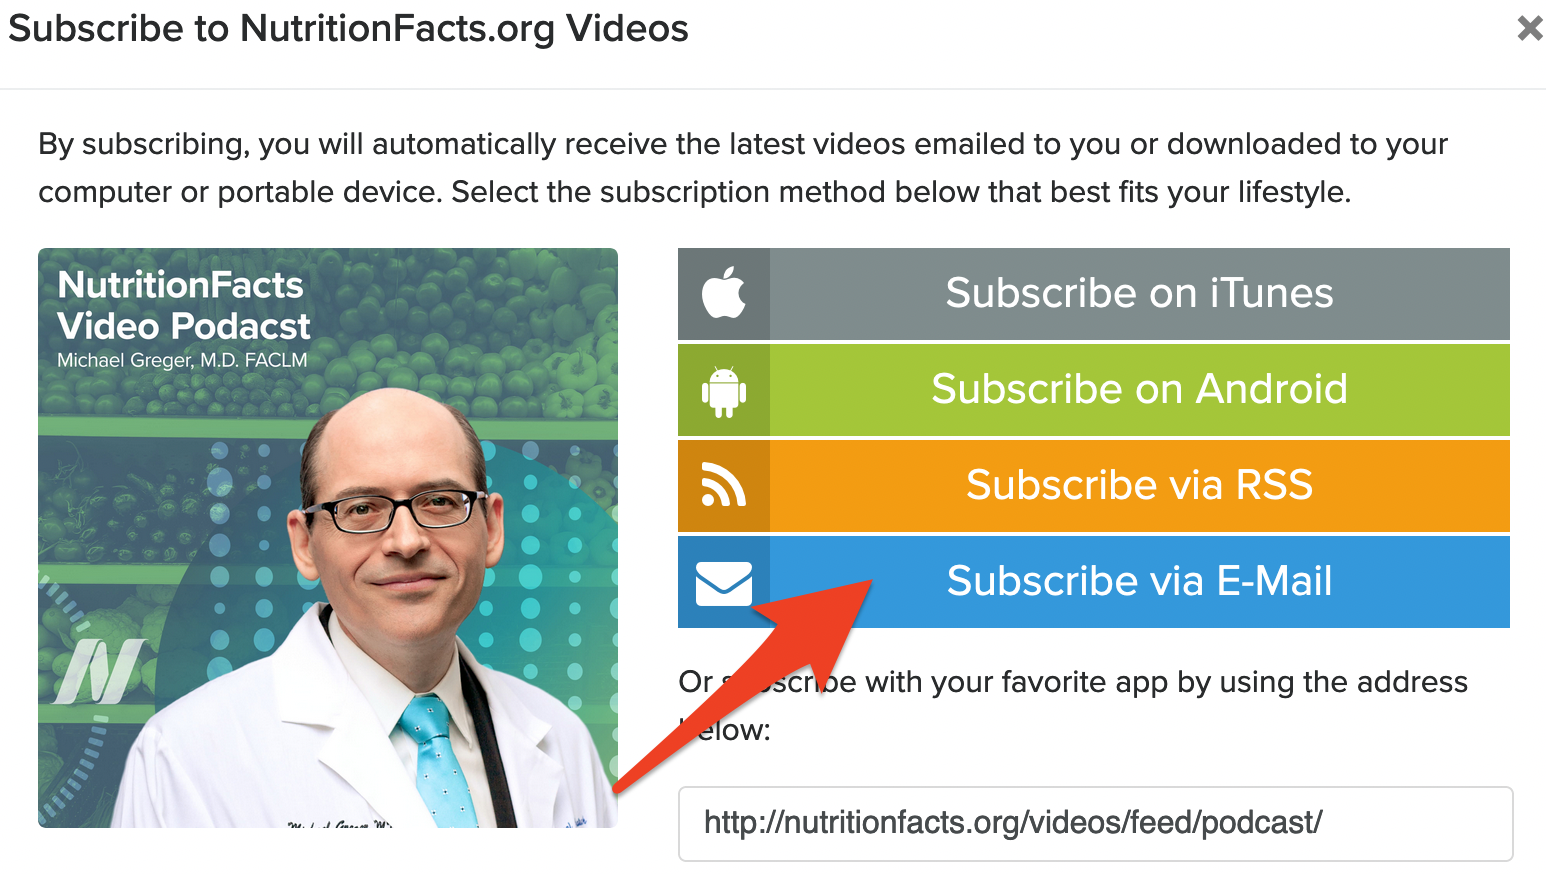1546x874 pixels.
Task: Select the Subscribe on iTunes button
Action: (1094, 294)
